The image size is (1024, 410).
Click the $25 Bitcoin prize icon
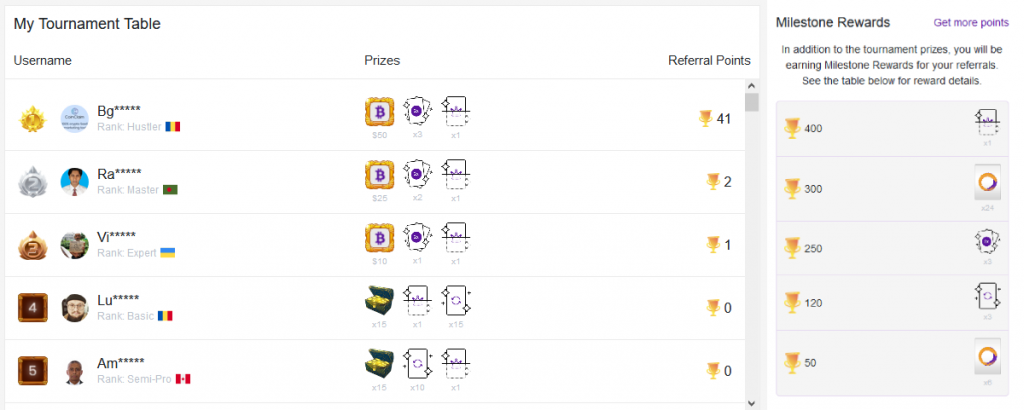click(x=379, y=175)
